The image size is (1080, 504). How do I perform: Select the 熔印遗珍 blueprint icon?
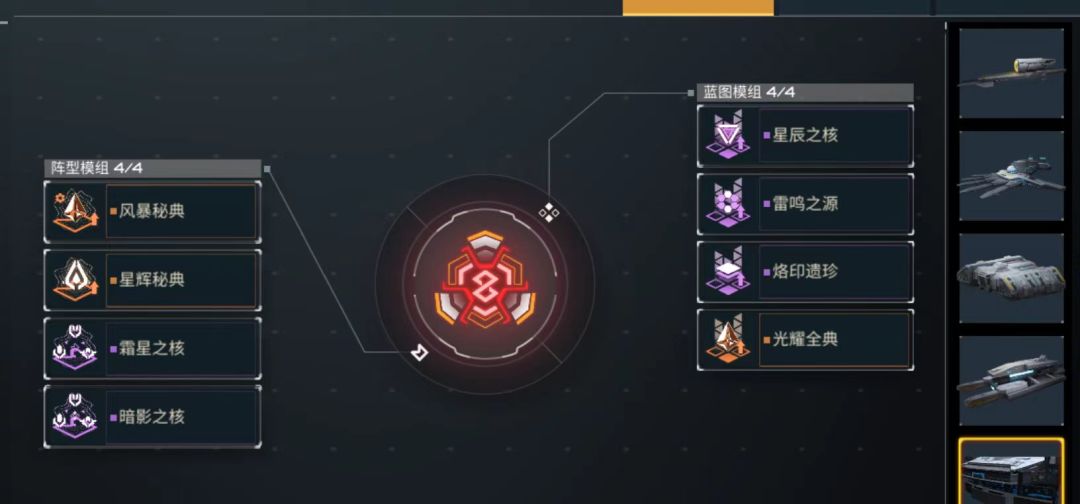coord(728,271)
